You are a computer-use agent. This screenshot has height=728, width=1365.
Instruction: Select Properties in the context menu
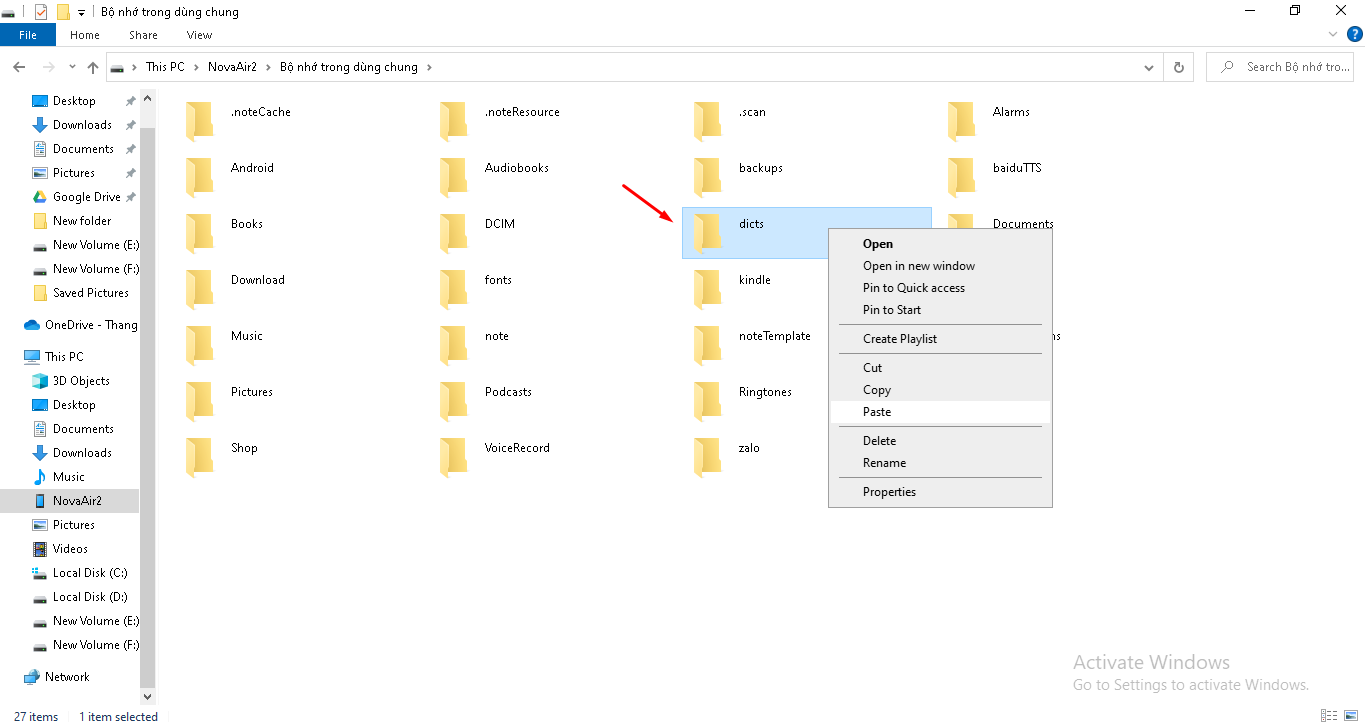(x=889, y=492)
